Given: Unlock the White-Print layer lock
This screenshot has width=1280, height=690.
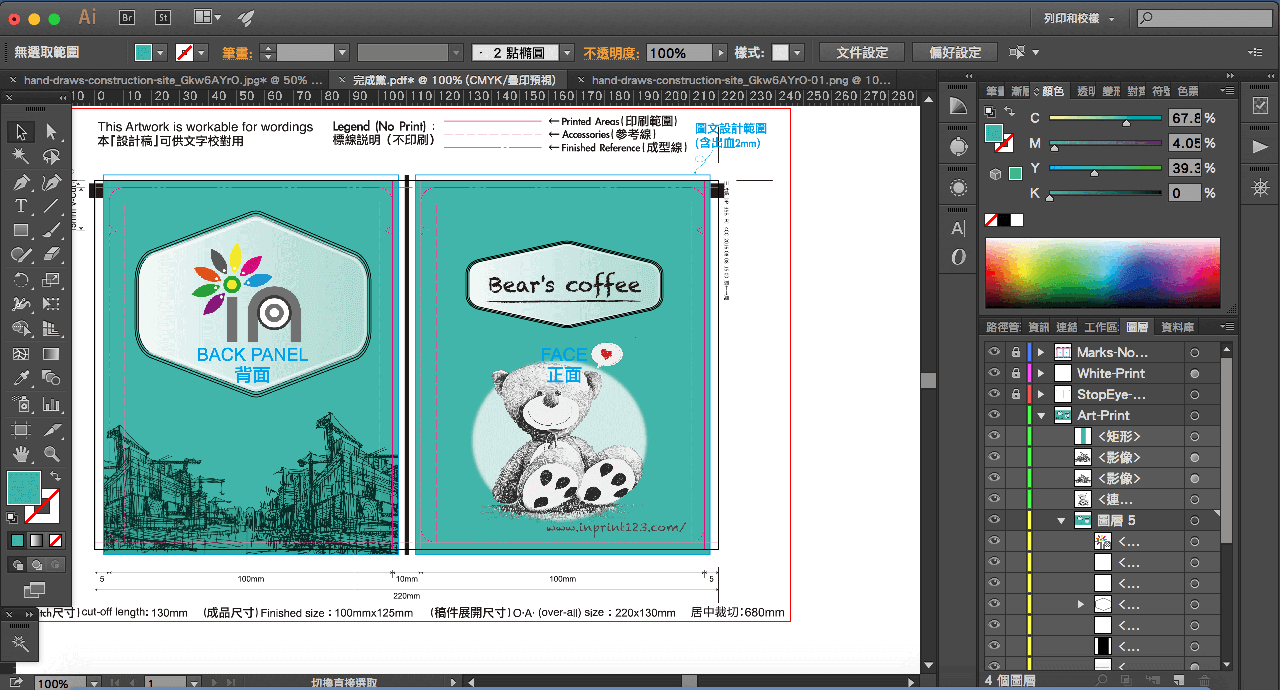Looking at the screenshot, I should (1016, 373).
